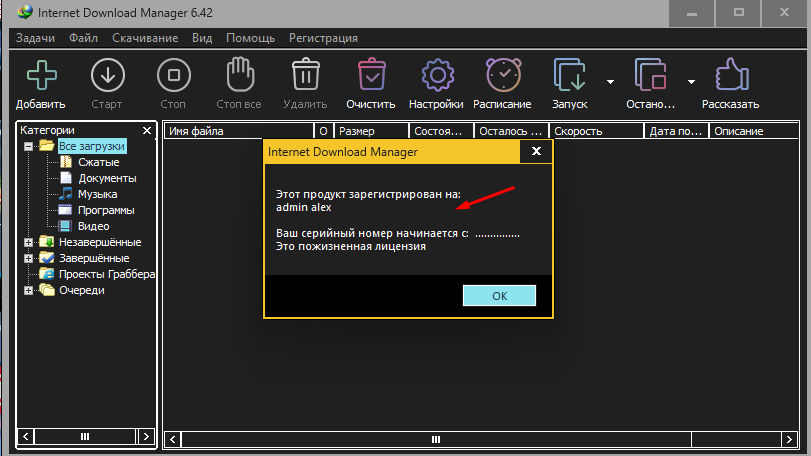Screen dimensions: 811x456
Task: Expand the Незавершённые tree node
Action: (28, 242)
